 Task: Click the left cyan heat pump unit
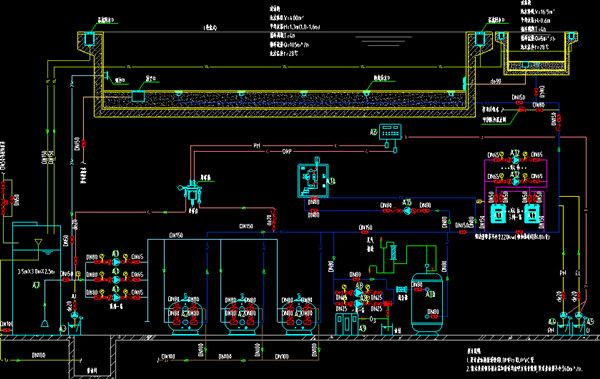coord(499,214)
